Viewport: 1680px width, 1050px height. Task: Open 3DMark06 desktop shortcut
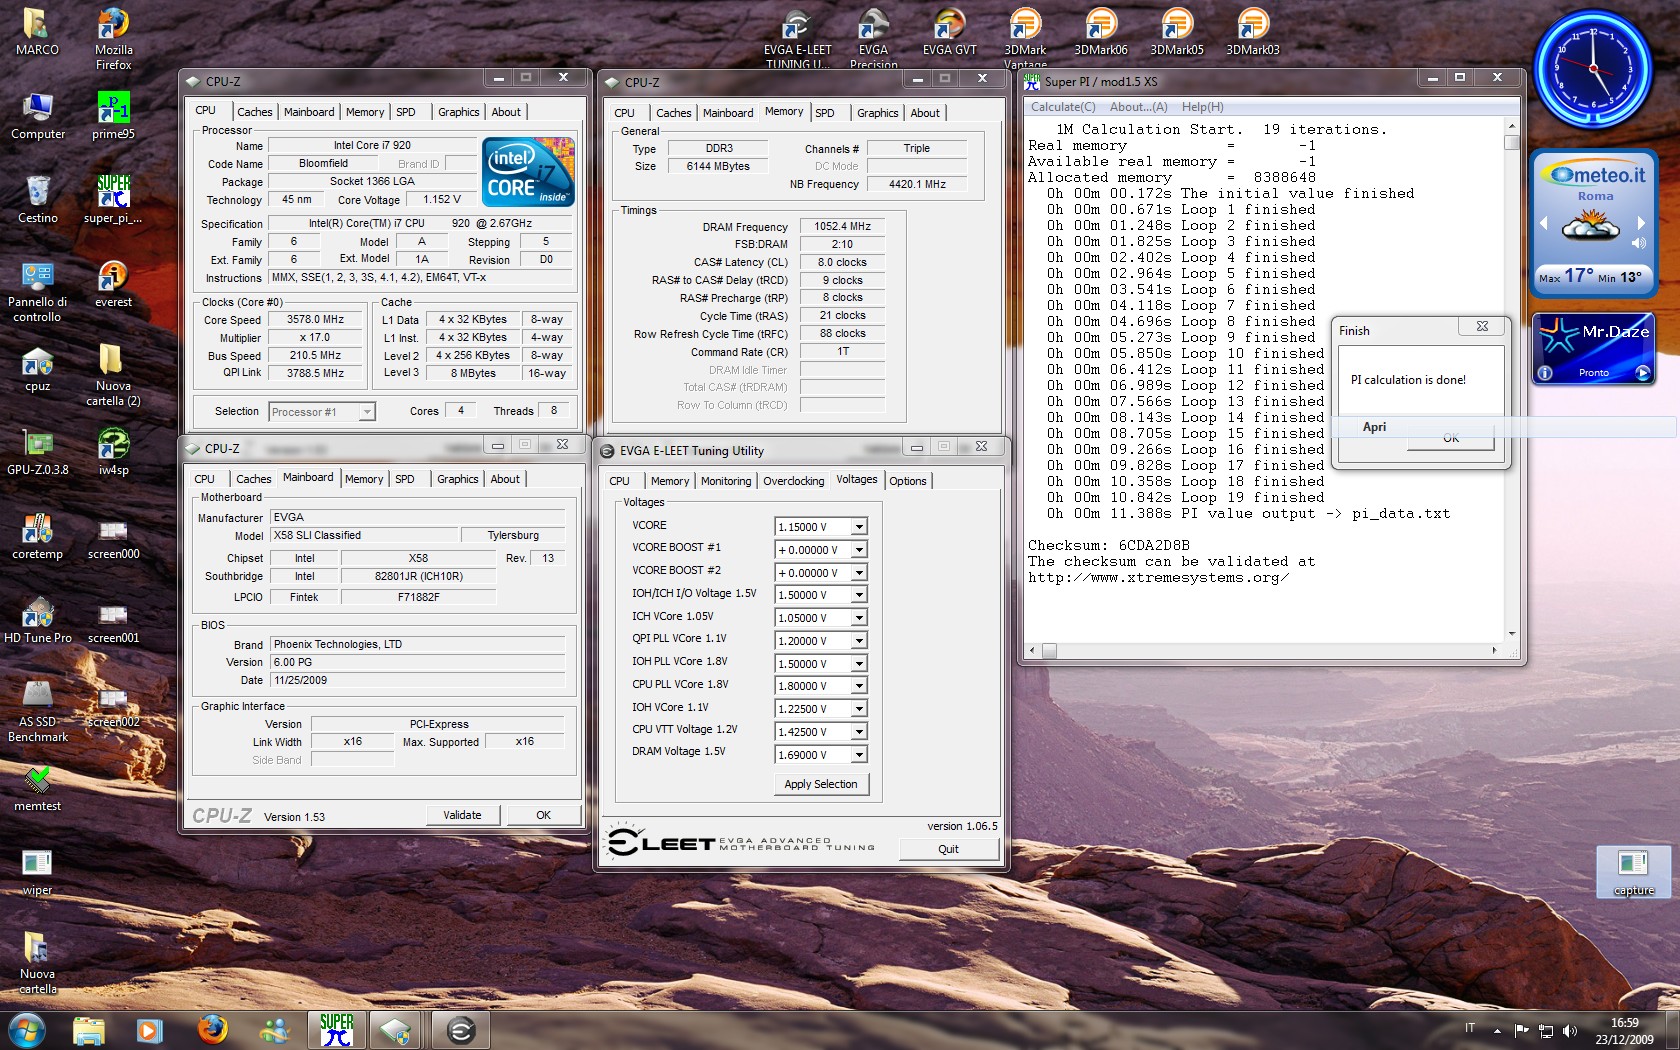(x=1101, y=32)
